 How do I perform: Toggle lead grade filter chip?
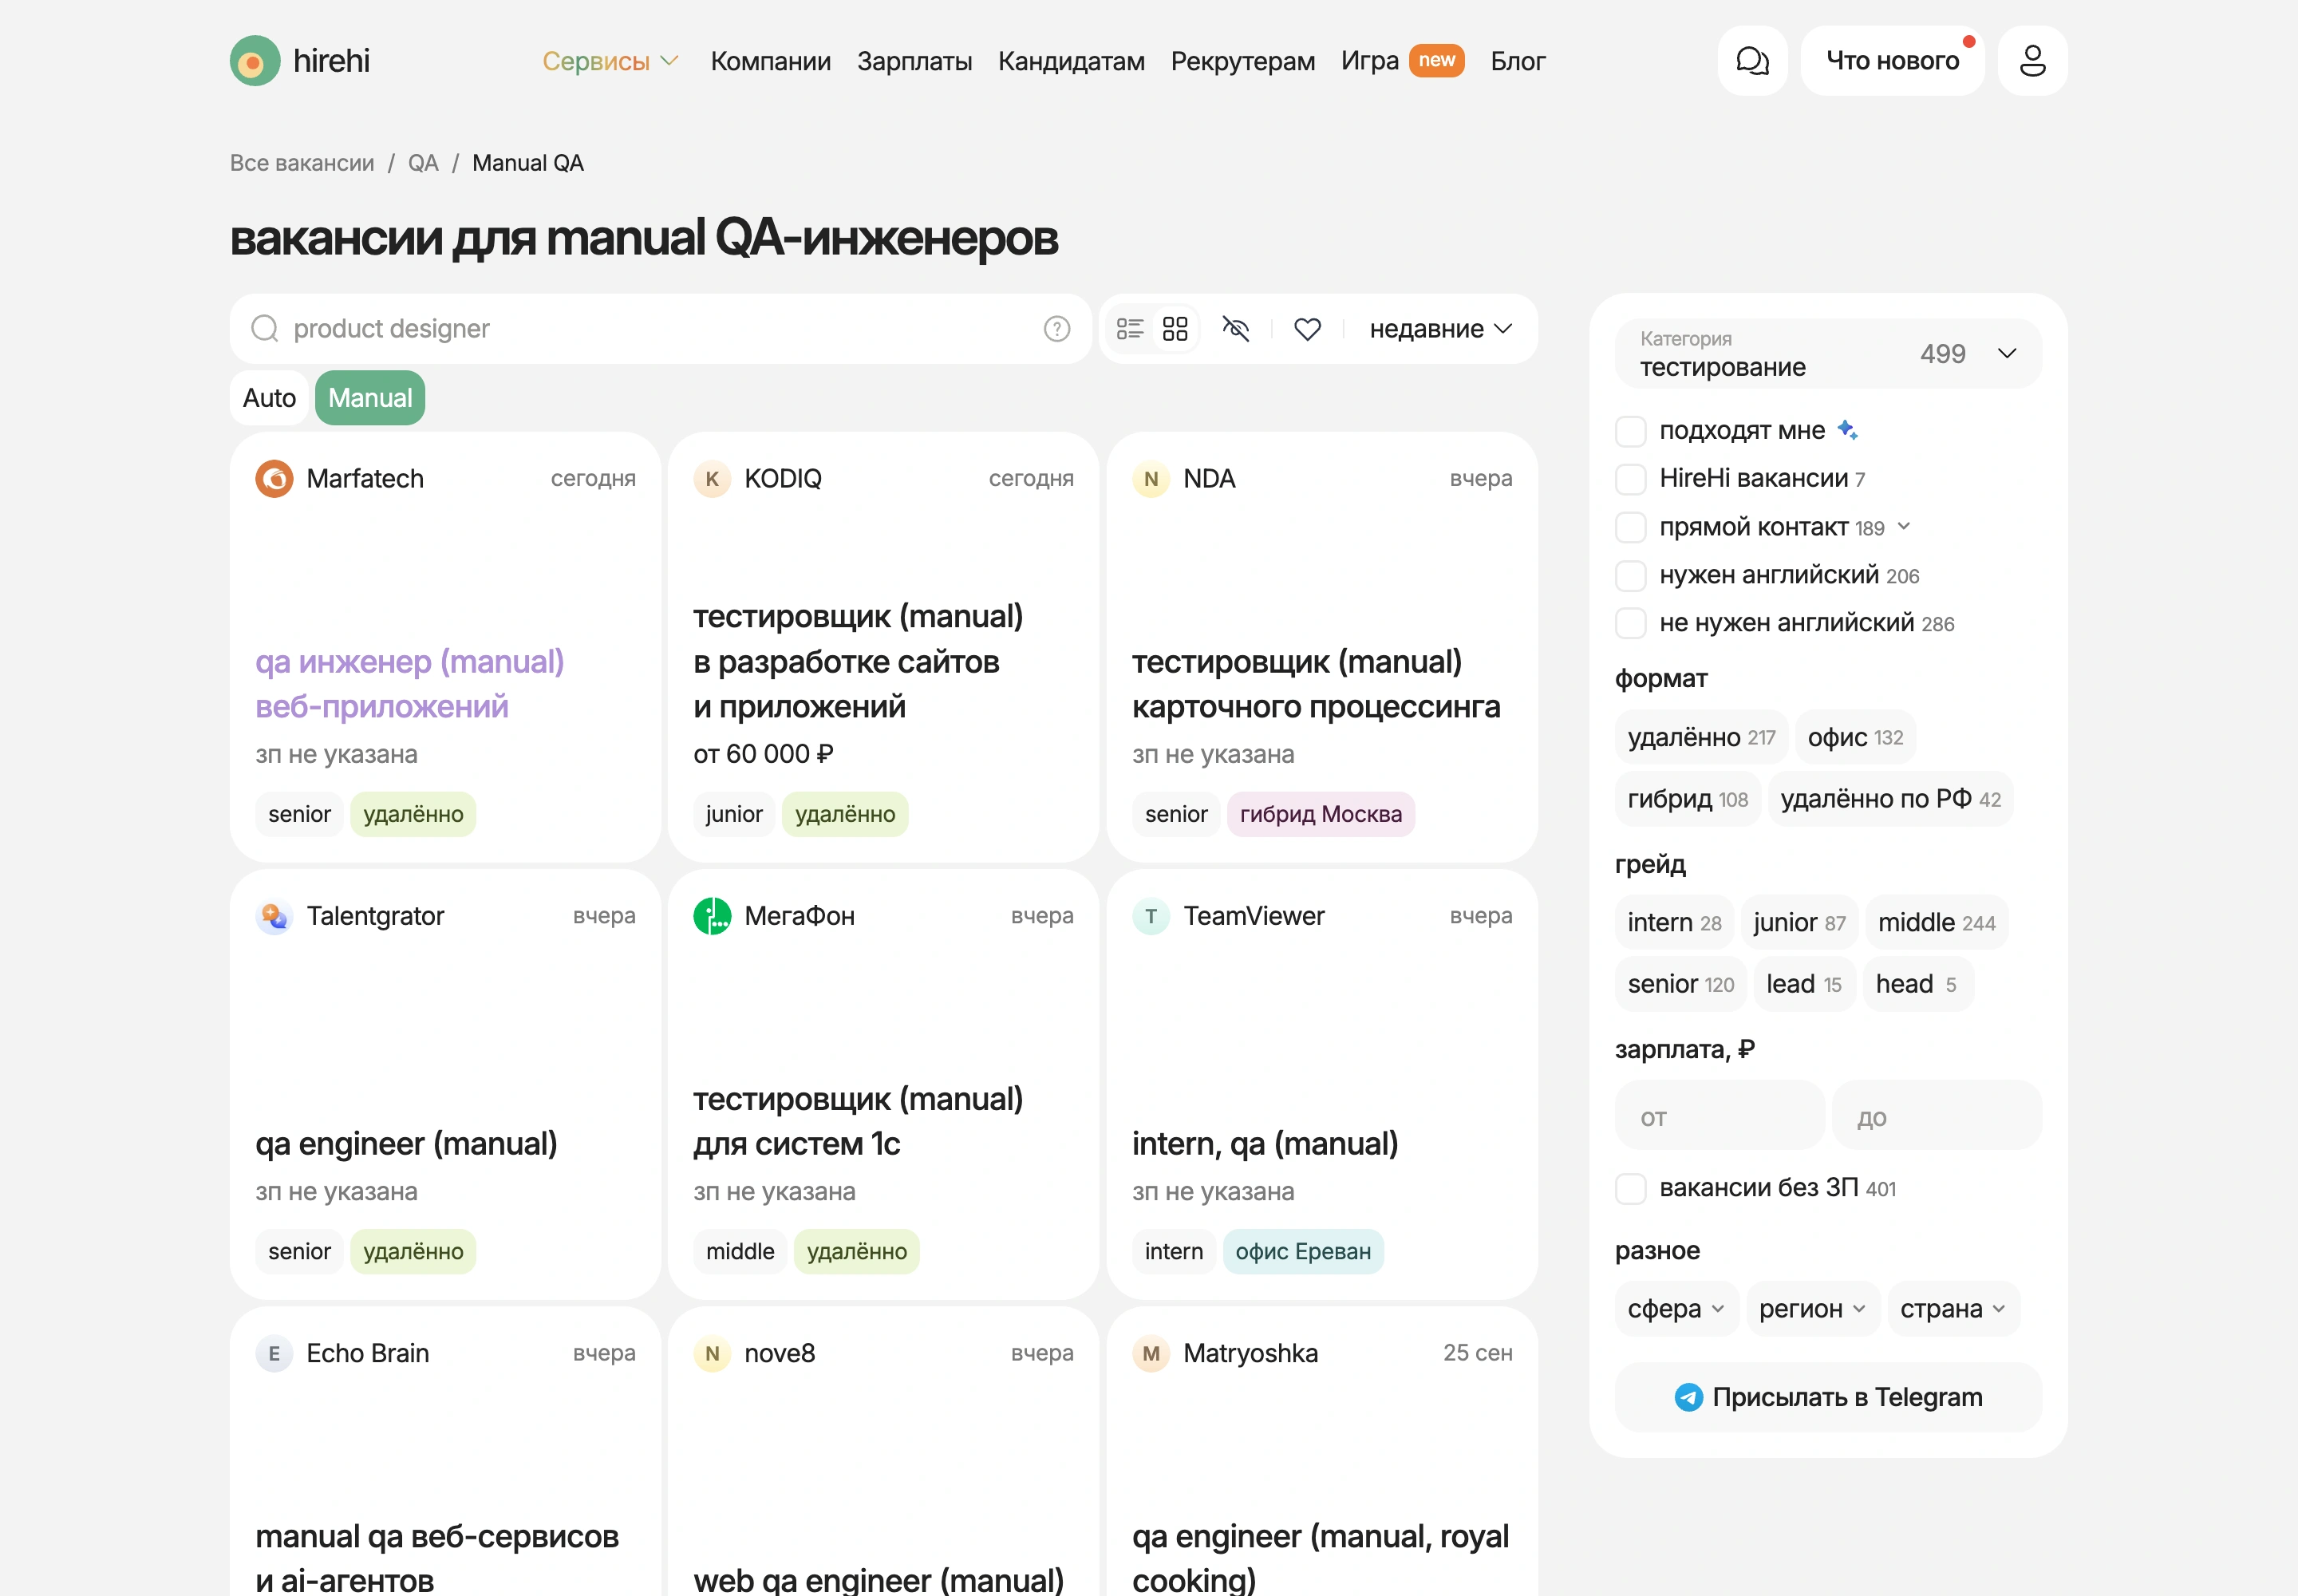(x=1803, y=984)
